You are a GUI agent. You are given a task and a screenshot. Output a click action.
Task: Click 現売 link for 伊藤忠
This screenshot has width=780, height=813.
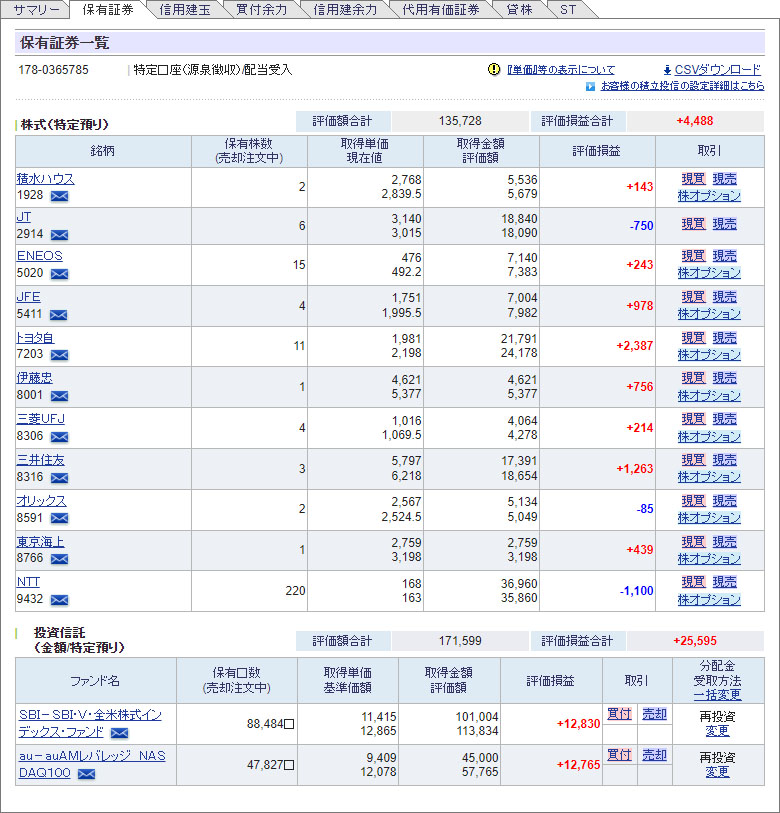(x=725, y=378)
